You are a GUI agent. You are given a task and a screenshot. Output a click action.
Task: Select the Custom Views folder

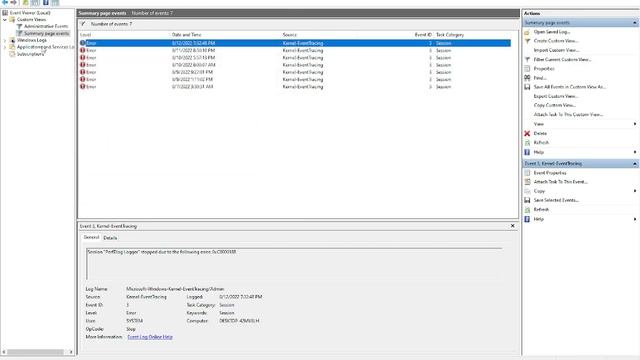(31, 20)
